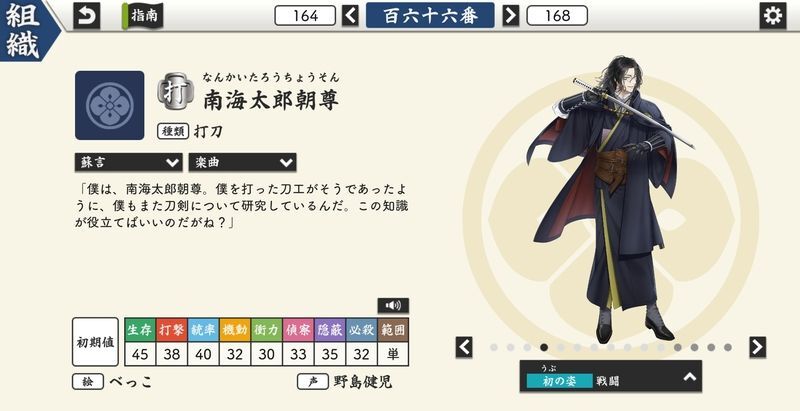Image resolution: width=800 pixels, height=411 pixels.
Task: Open the 蘇言 dropdown
Action: coord(128,163)
